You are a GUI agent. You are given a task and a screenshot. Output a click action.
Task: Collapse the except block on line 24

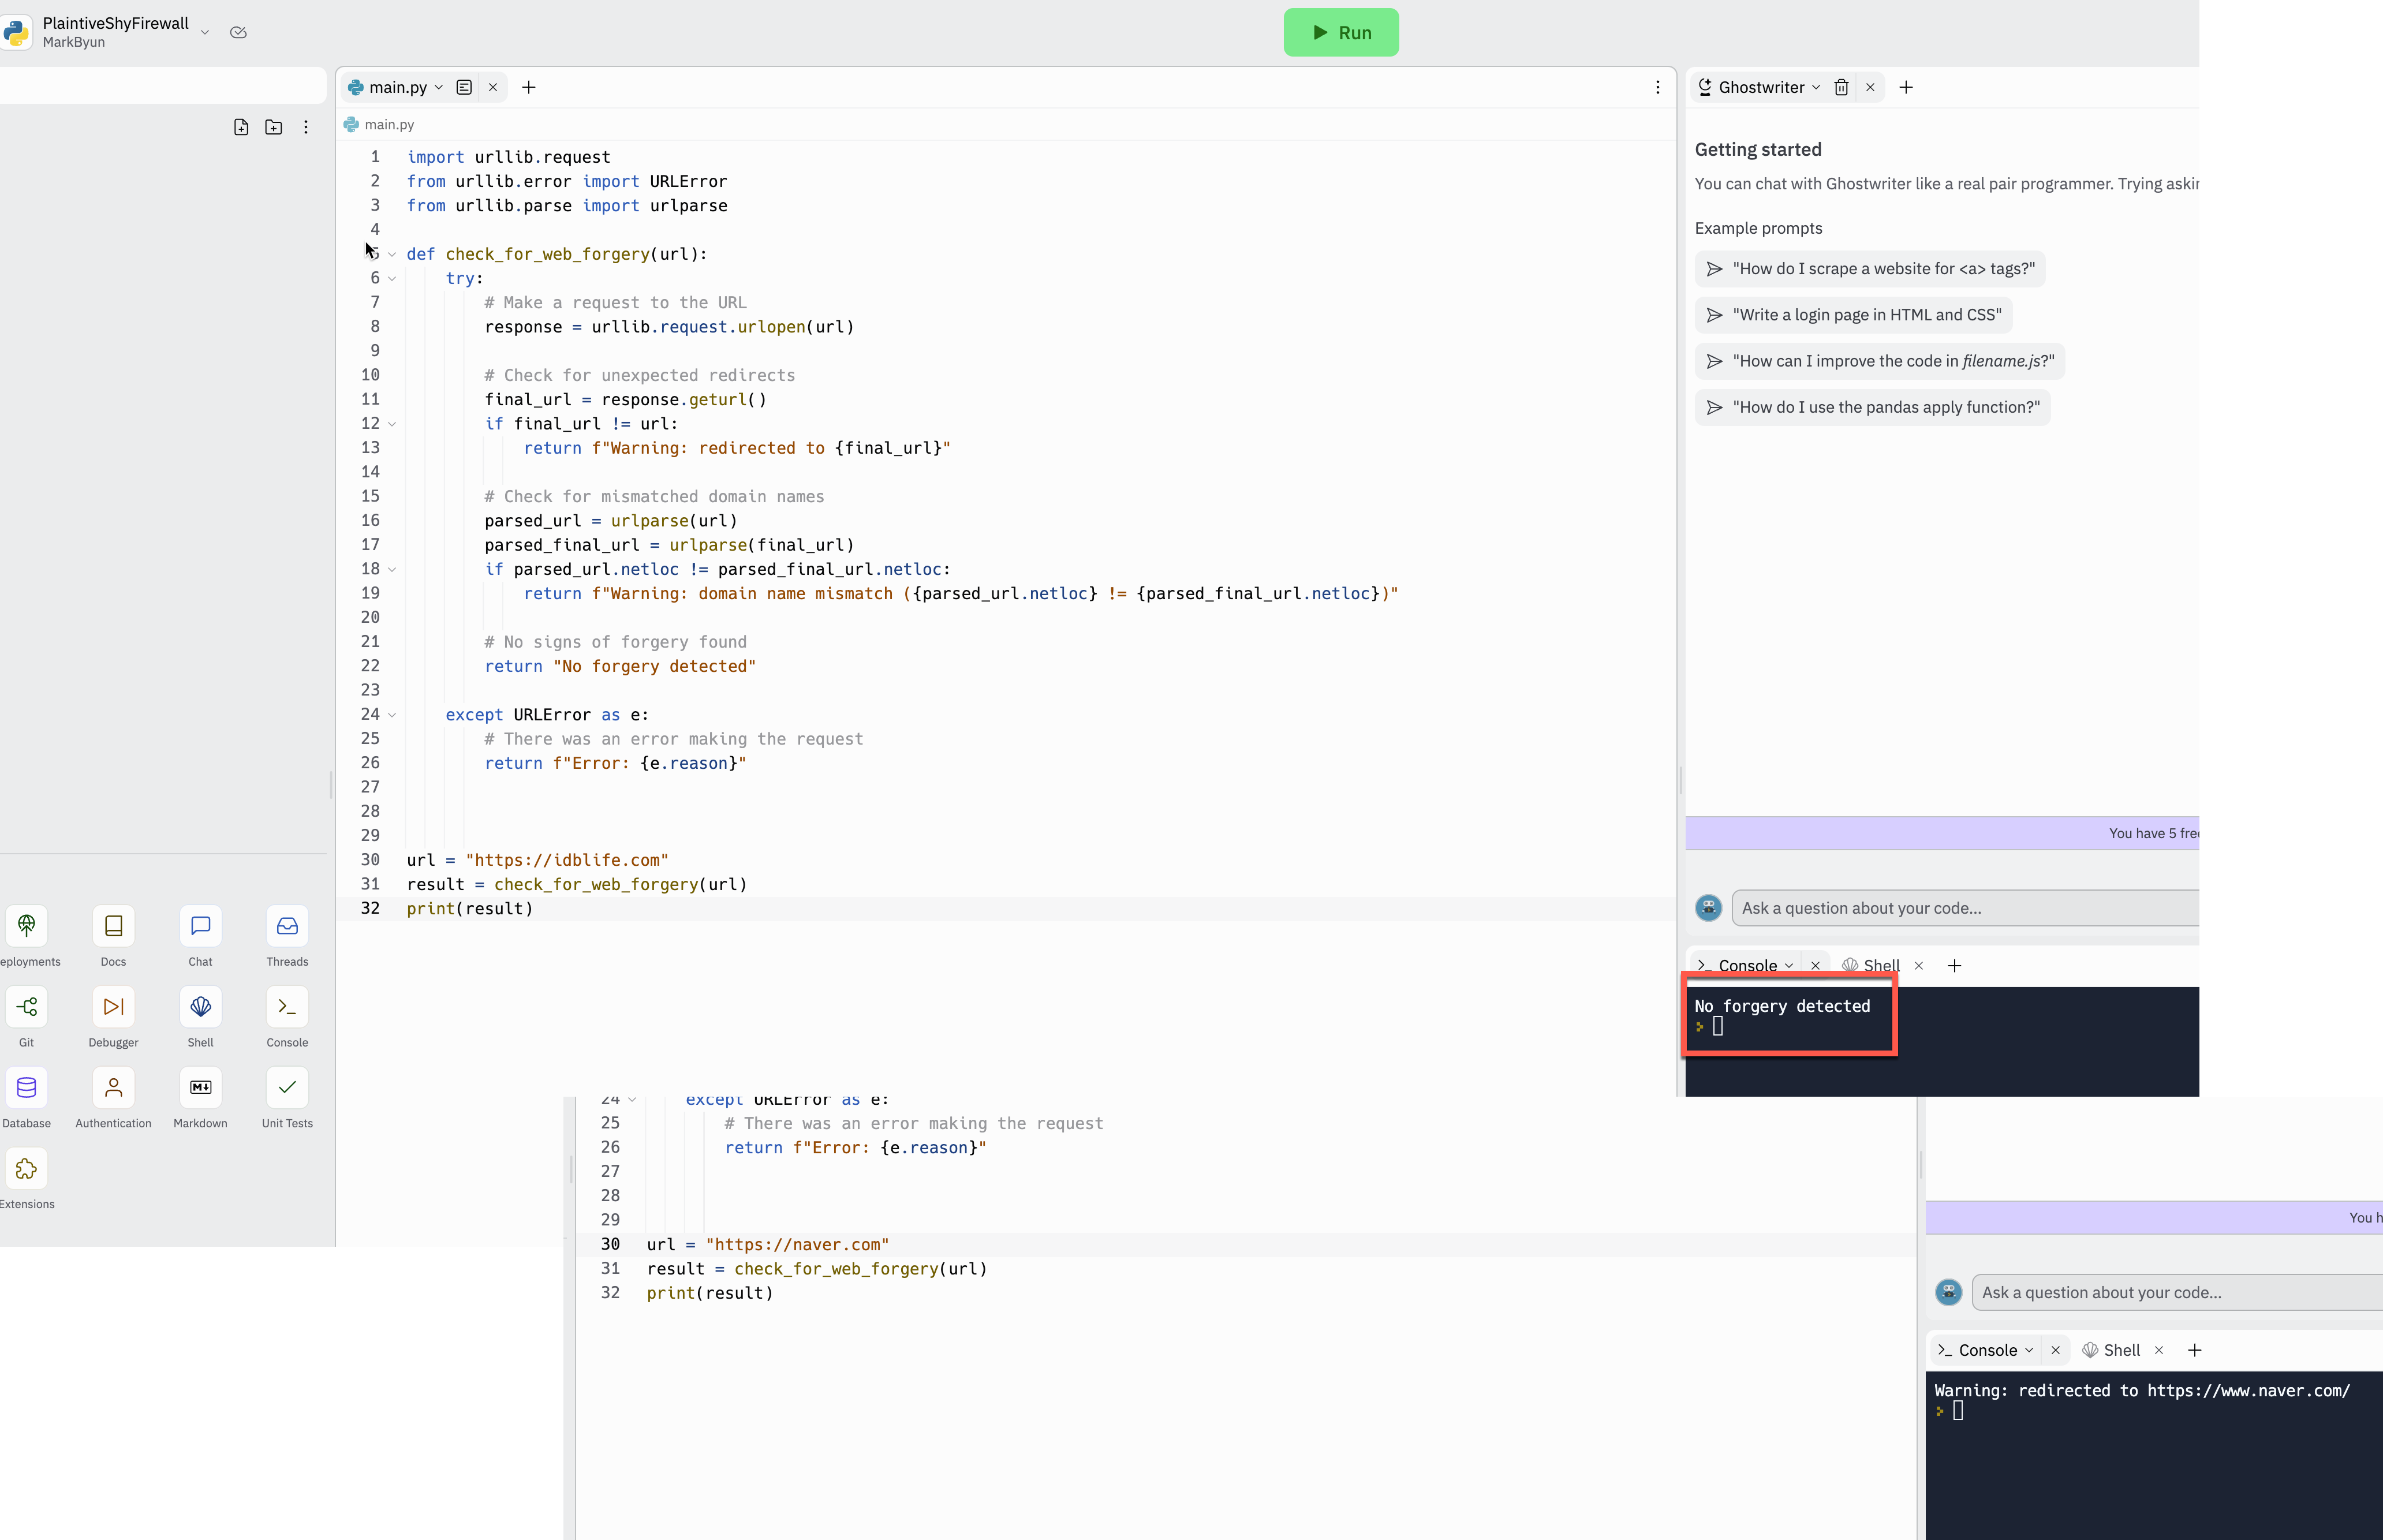392,715
